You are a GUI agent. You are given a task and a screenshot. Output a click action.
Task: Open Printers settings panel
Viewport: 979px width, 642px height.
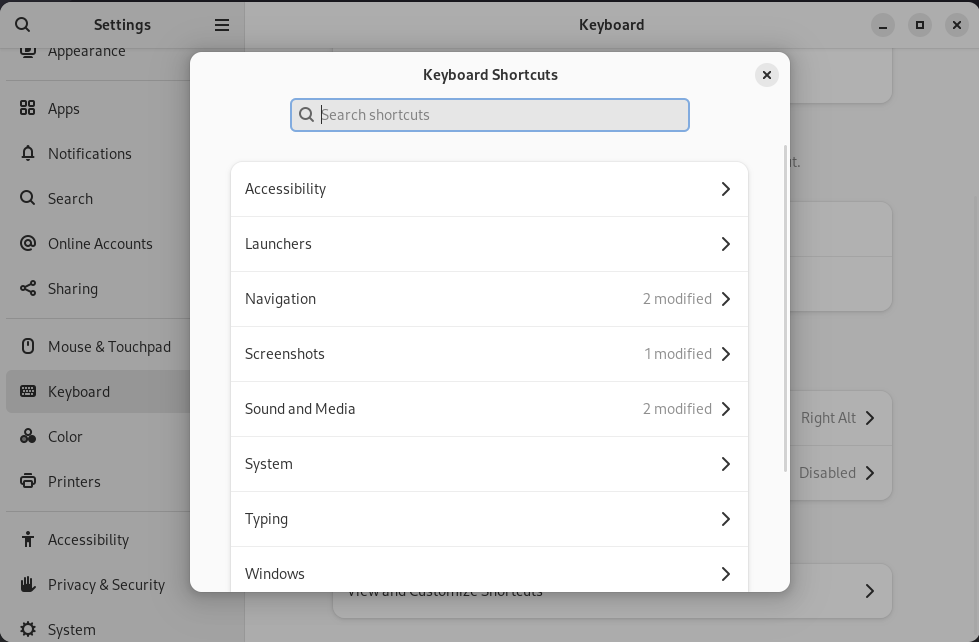(x=98, y=481)
